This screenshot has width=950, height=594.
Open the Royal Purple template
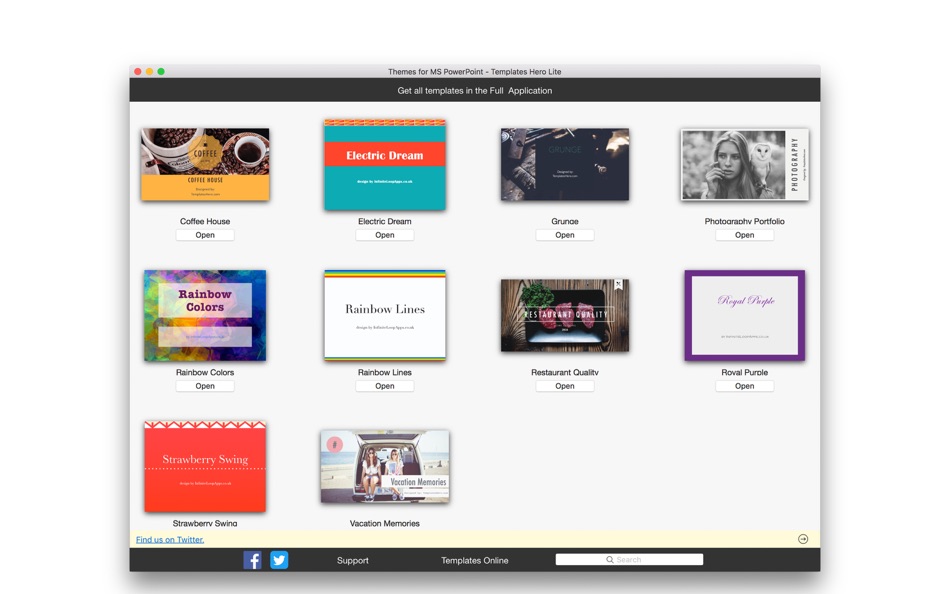tap(745, 386)
